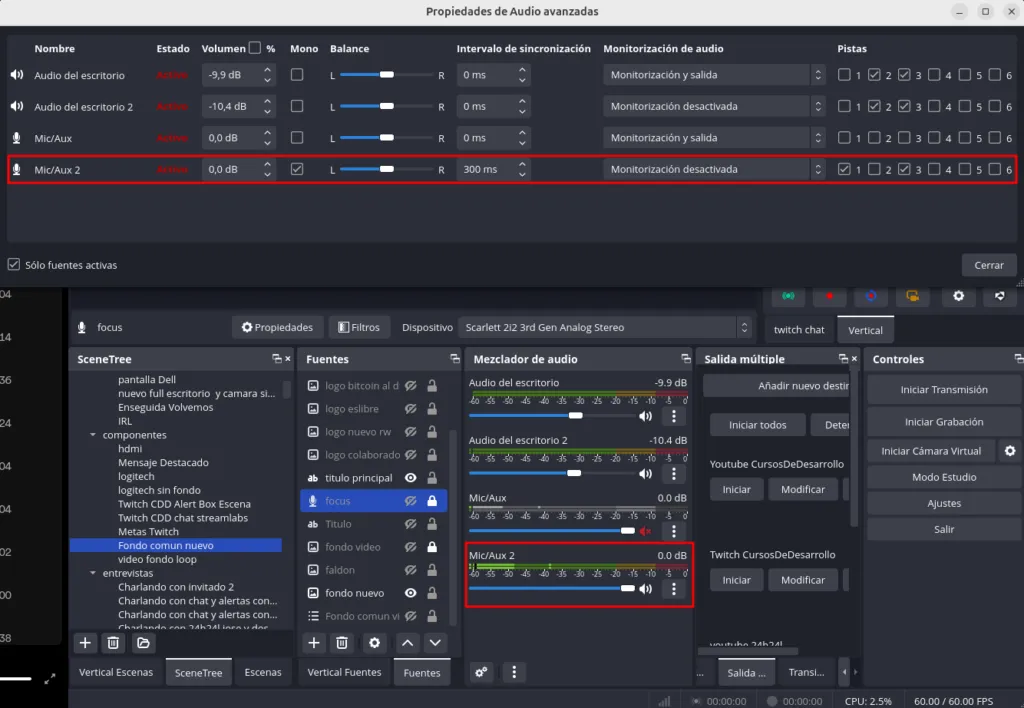
Task: Unlock the focus source padlock icon
Action: click(x=432, y=501)
